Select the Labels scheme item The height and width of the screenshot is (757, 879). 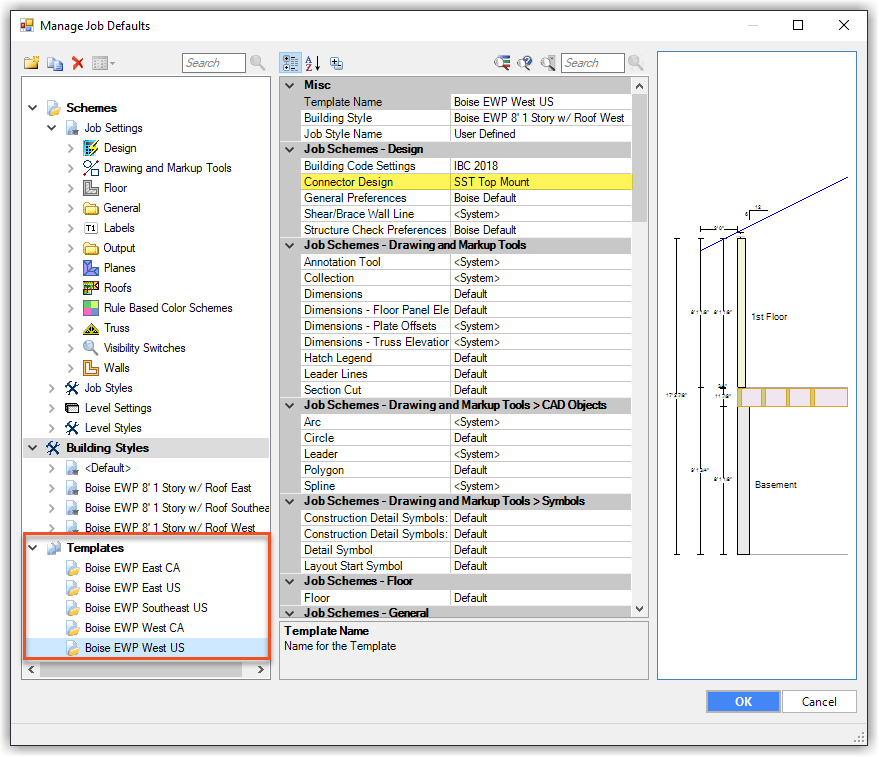[119, 228]
